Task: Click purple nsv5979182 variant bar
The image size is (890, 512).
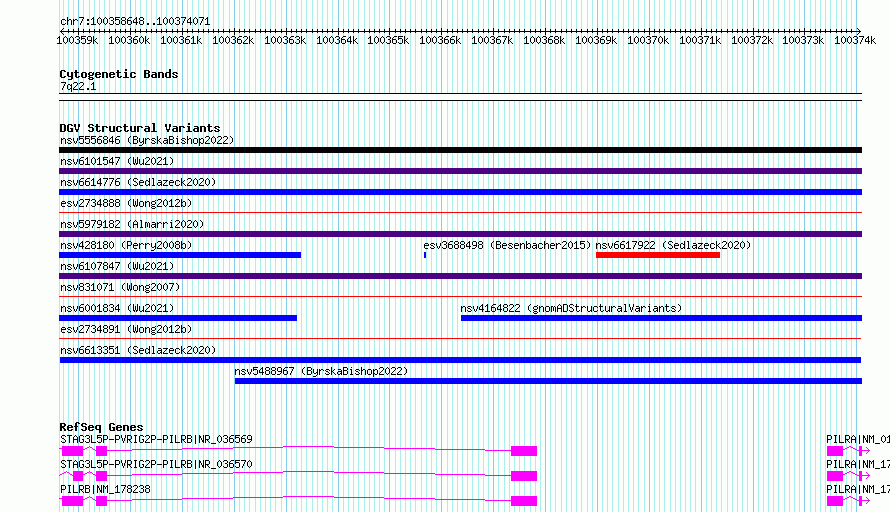Action: point(460,234)
